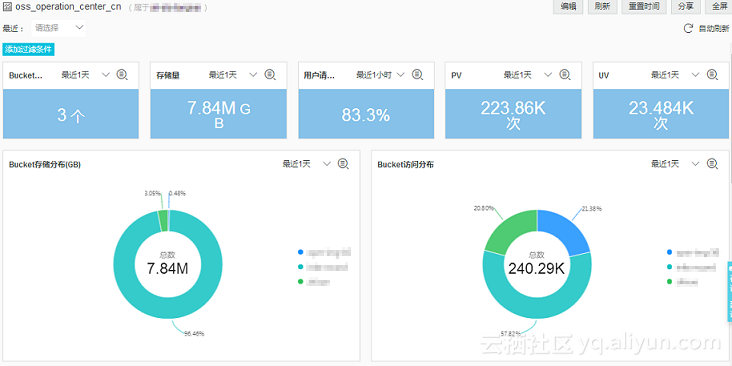This screenshot has height=366, width=732.
Task: Click the 23.484K 次 UV value
Action: click(661, 115)
